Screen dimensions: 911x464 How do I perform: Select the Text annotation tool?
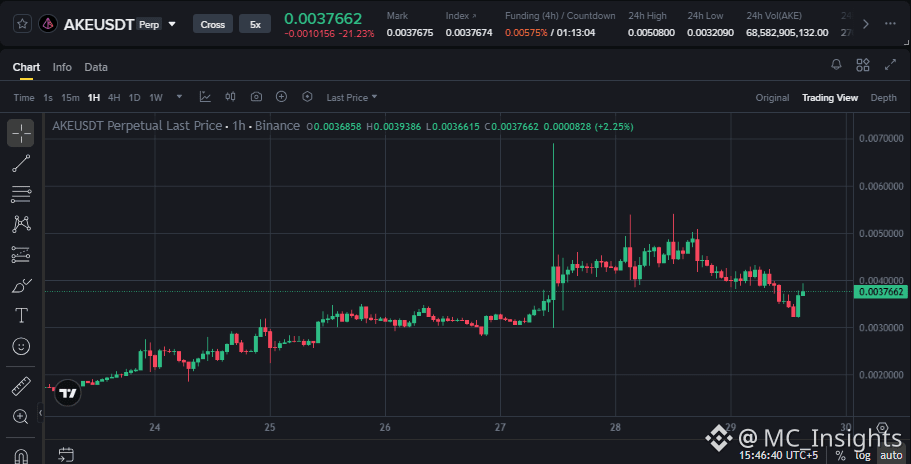coord(21,316)
